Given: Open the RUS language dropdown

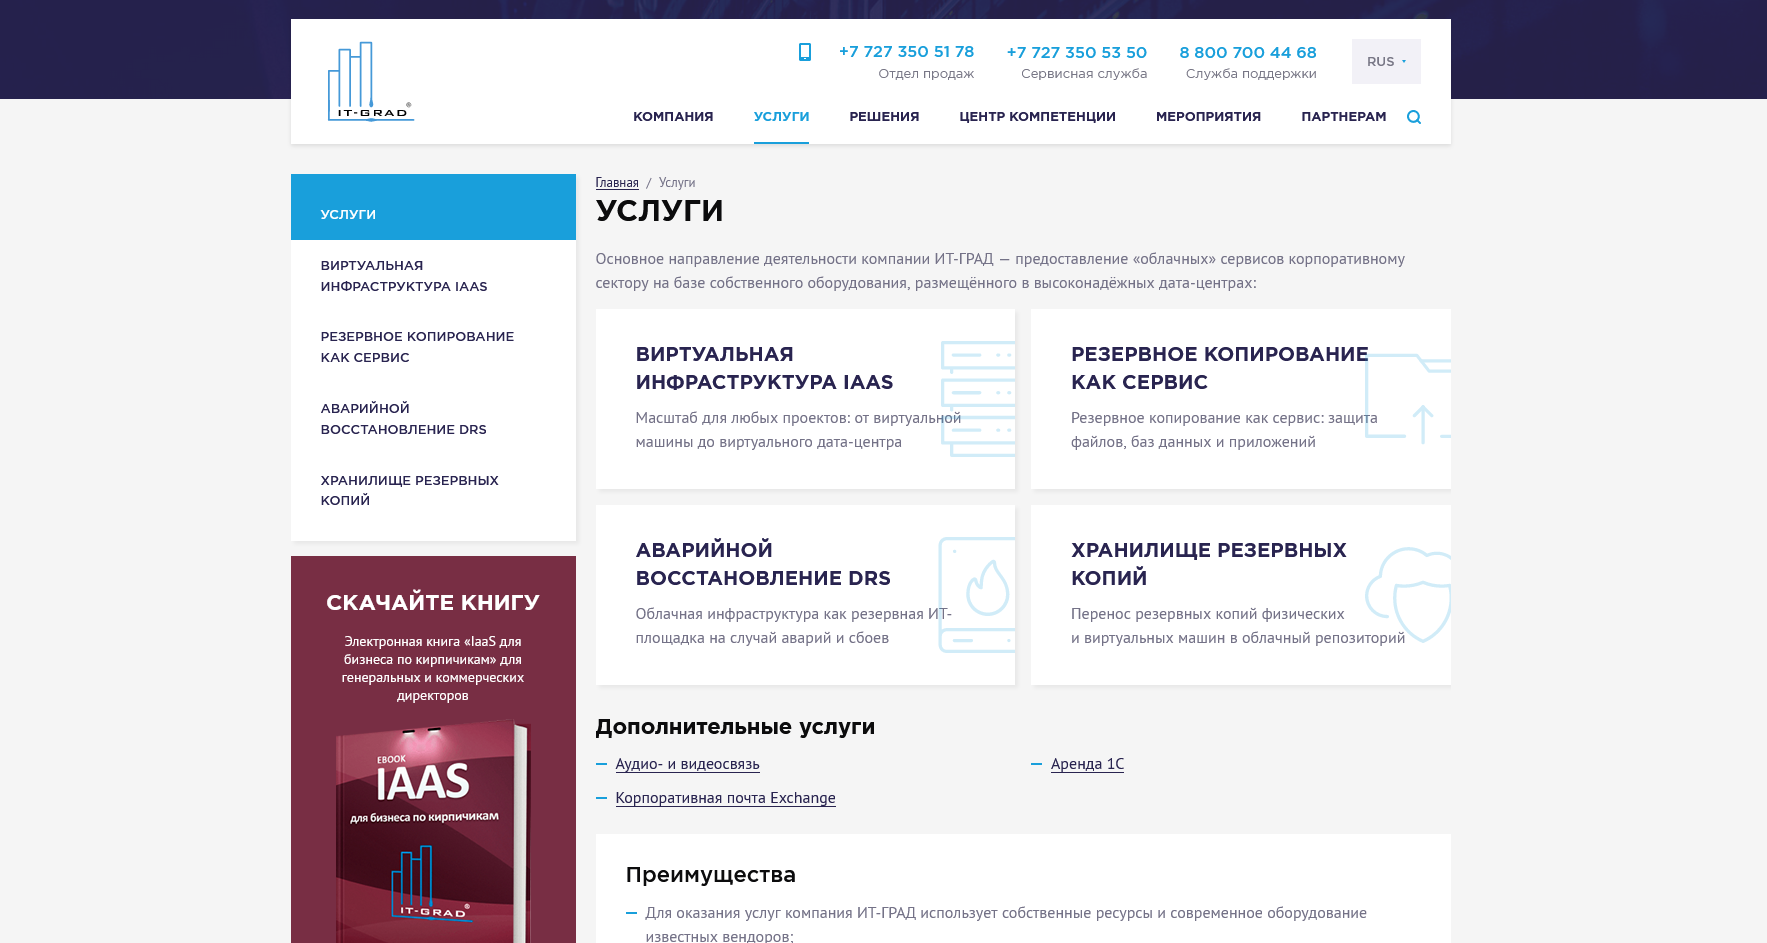Looking at the screenshot, I should [x=1386, y=61].
